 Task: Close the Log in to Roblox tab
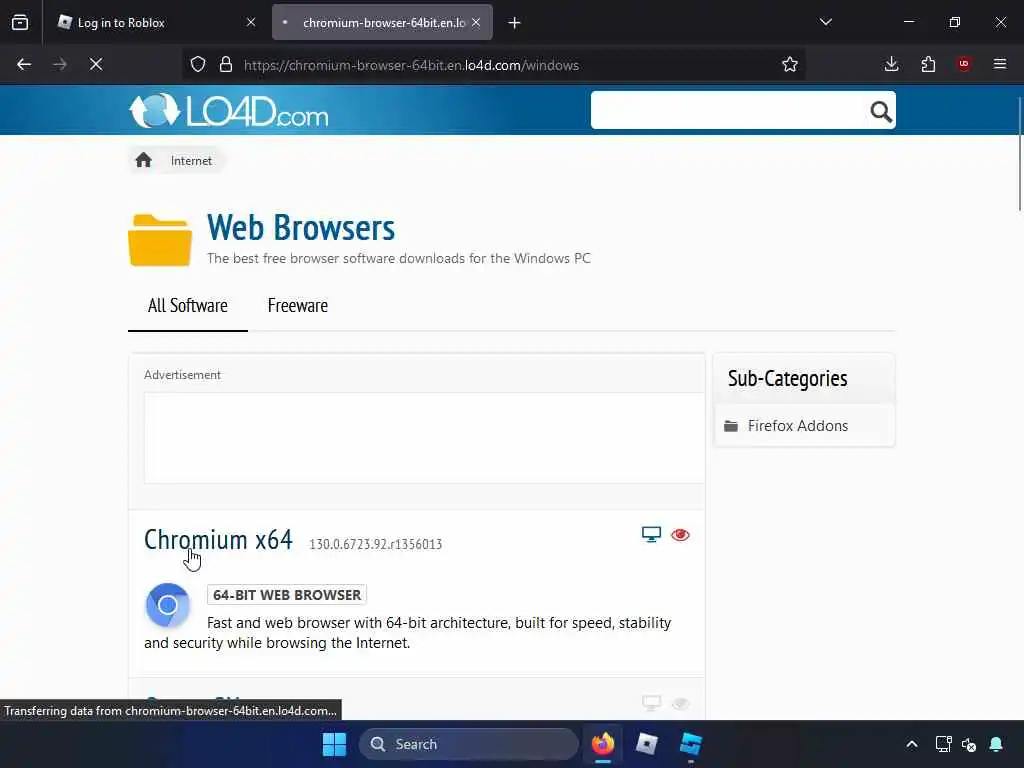coord(251,22)
